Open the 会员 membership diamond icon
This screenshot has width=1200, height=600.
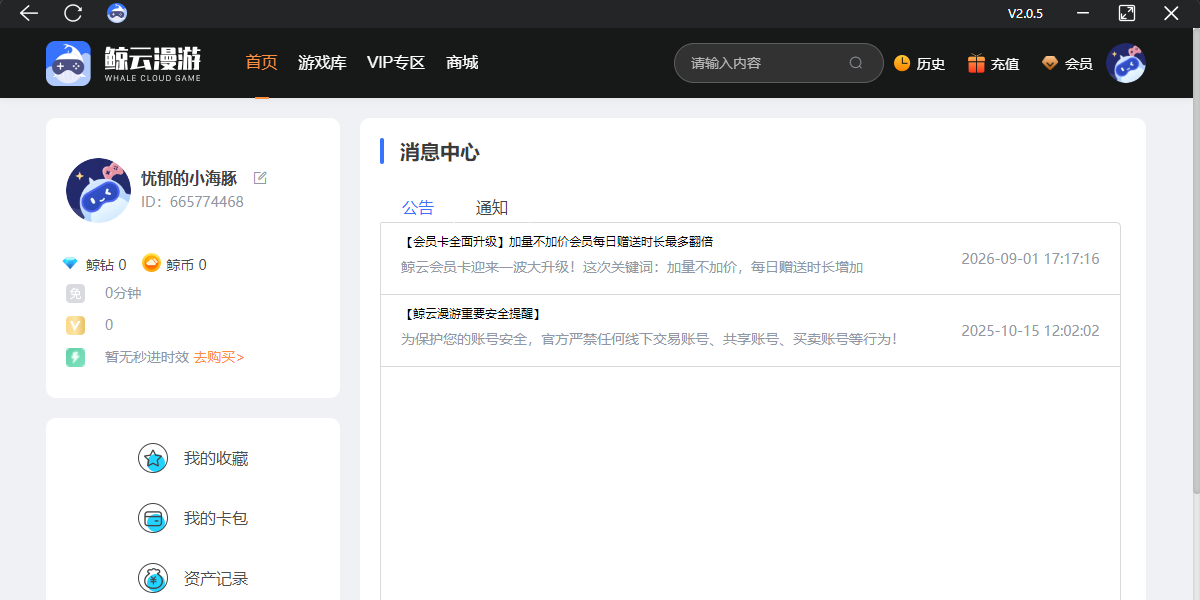(1050, 63)
